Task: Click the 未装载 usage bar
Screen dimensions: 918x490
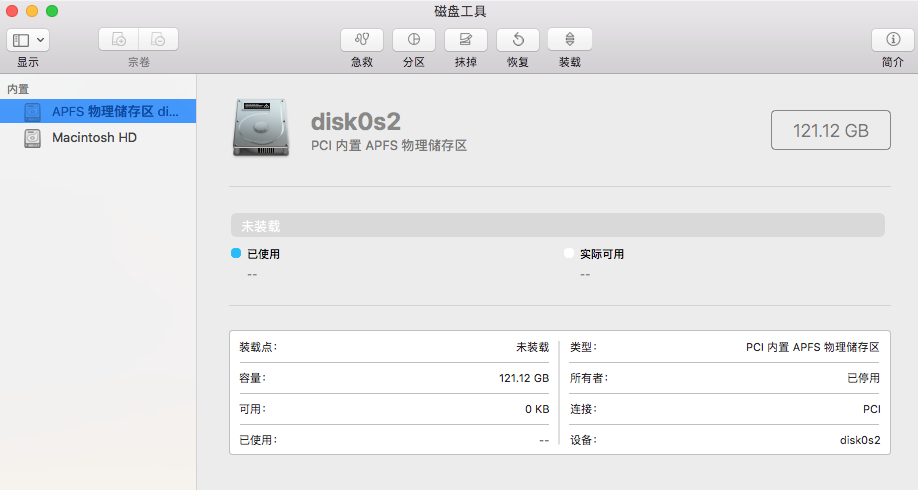Action: coord(556,226)
